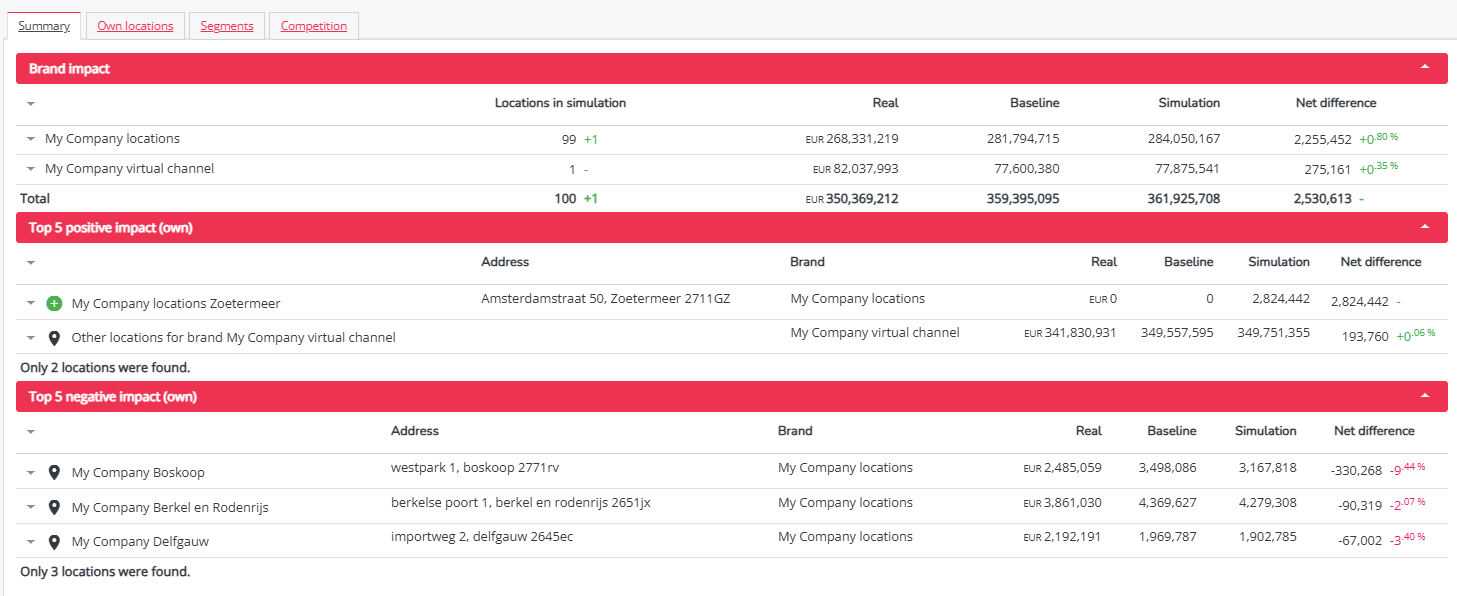This screenshot has width=1457, height=596.
Task: Expand the Zoetermeer location row arrow
Action: click(31, 303)
